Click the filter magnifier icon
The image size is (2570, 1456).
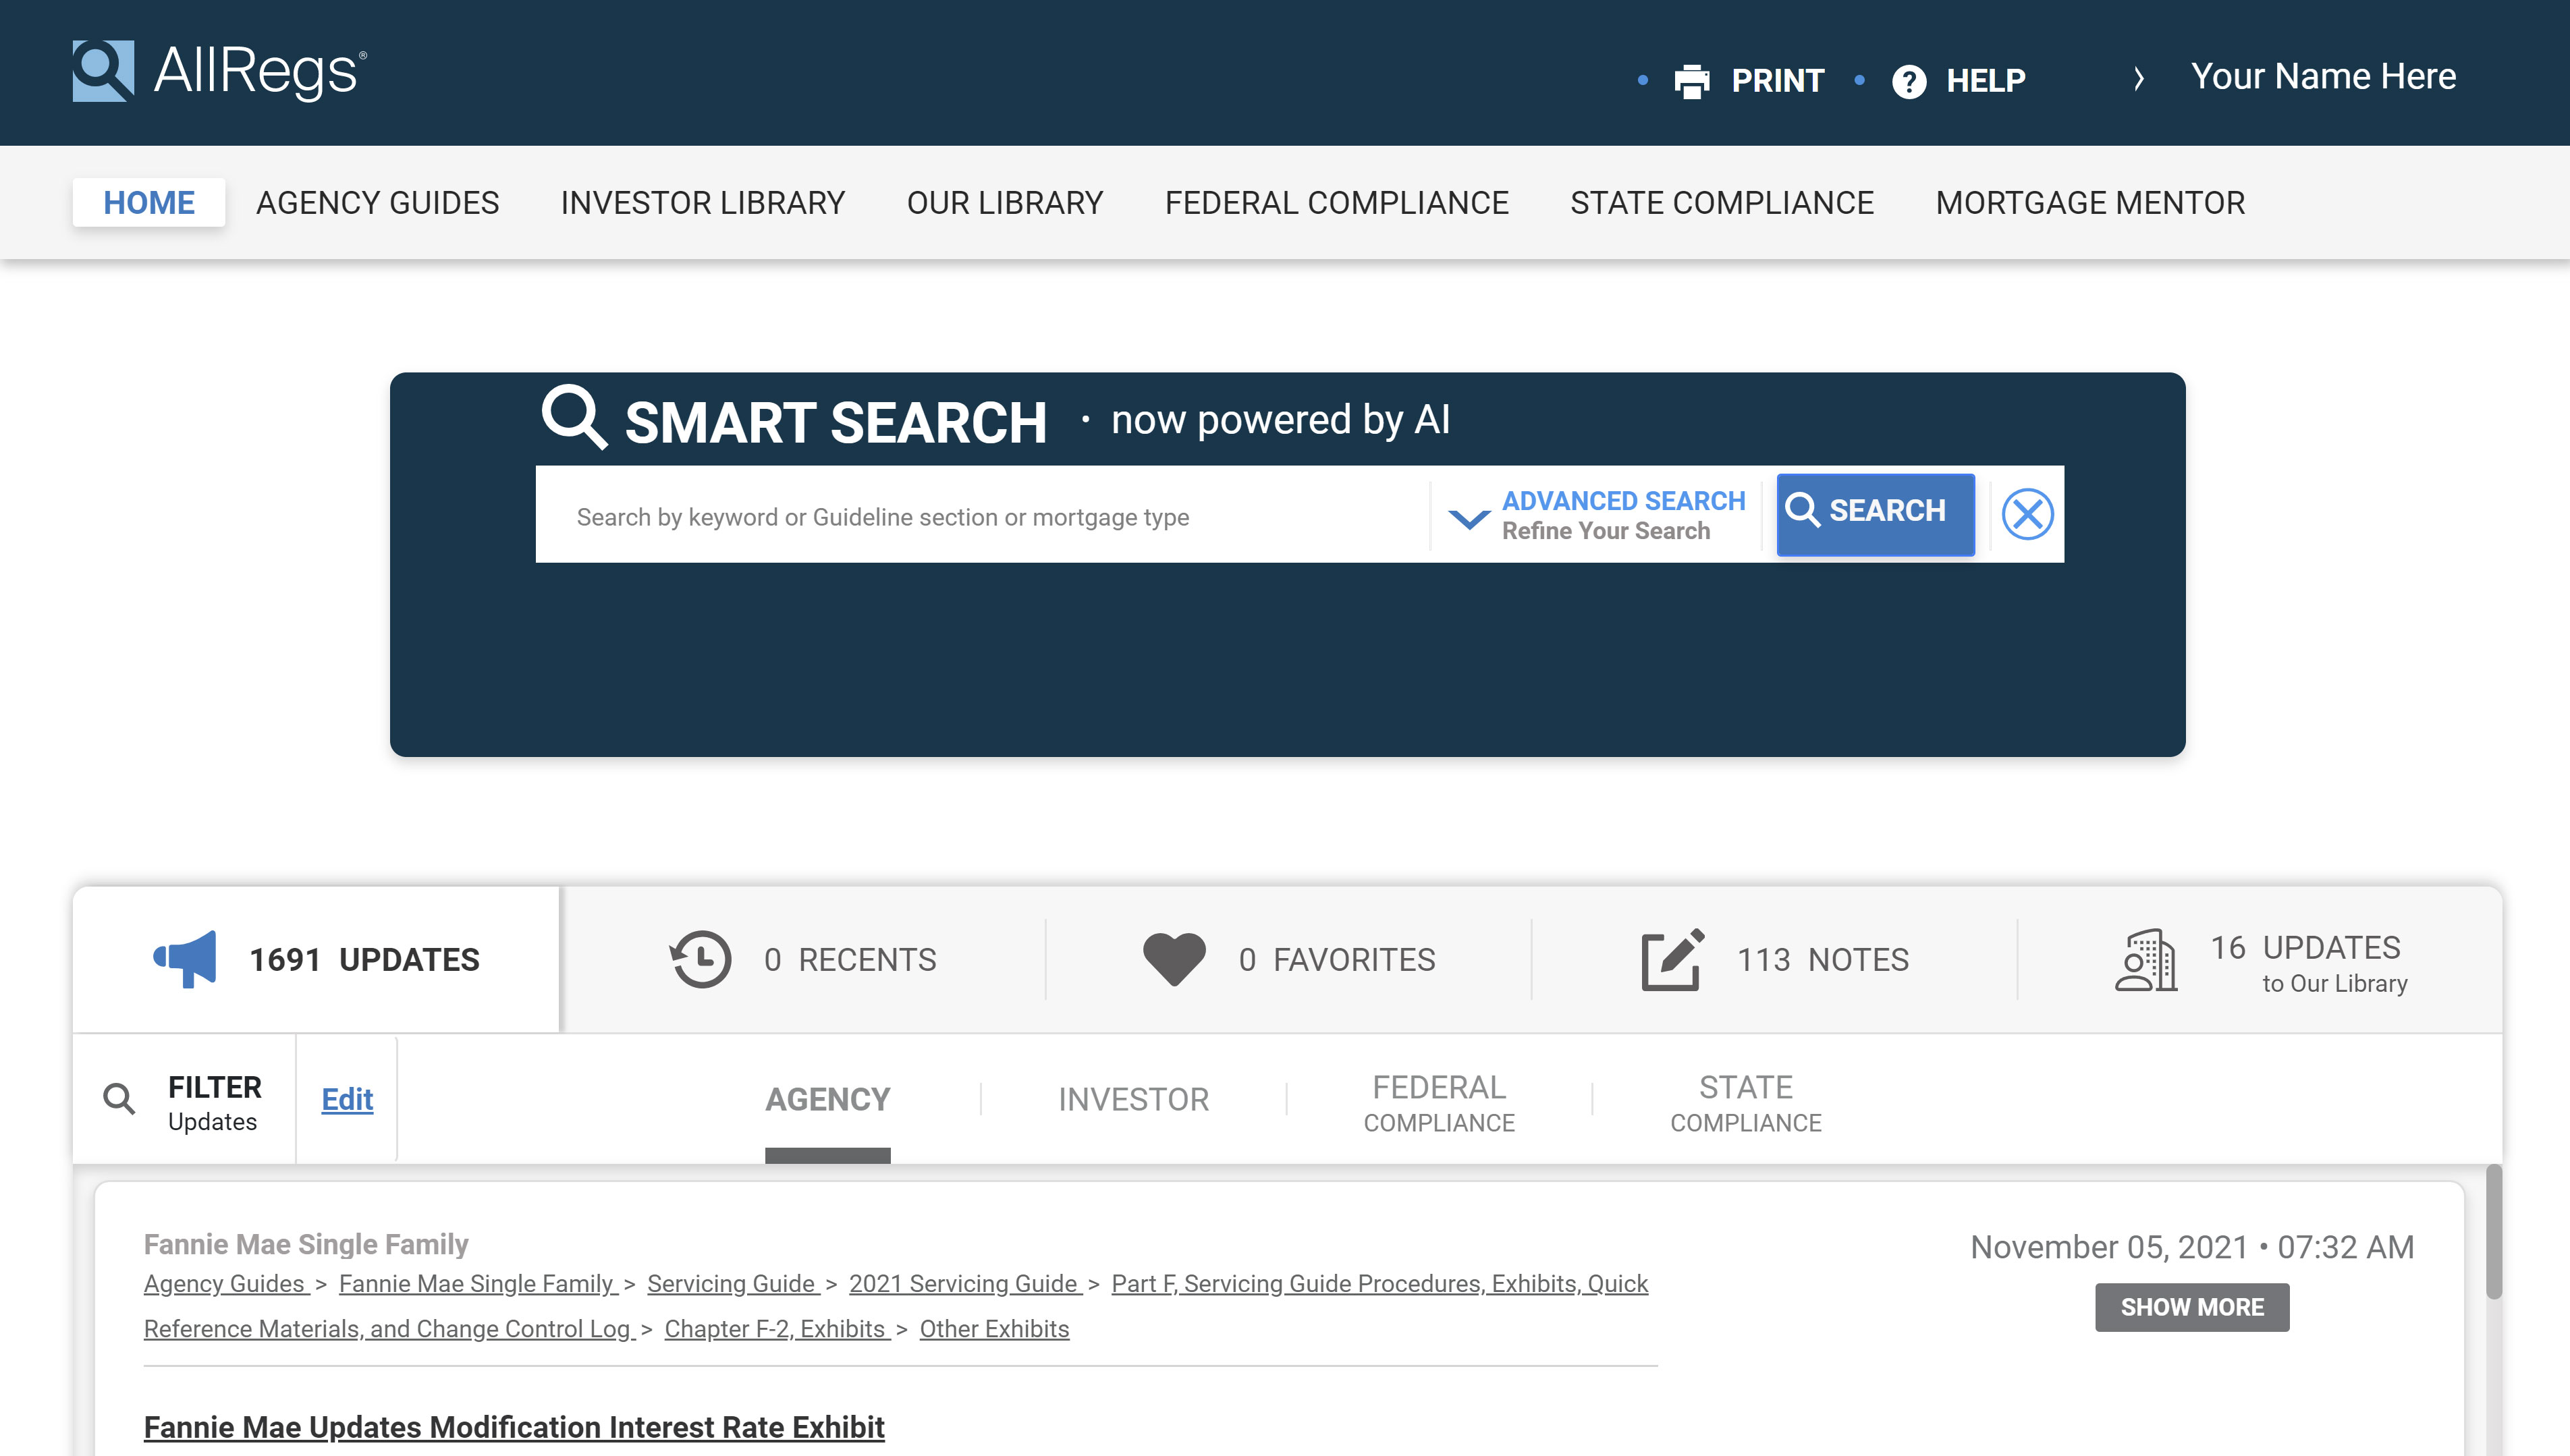pyautogui.click(x=119, y=1098)
